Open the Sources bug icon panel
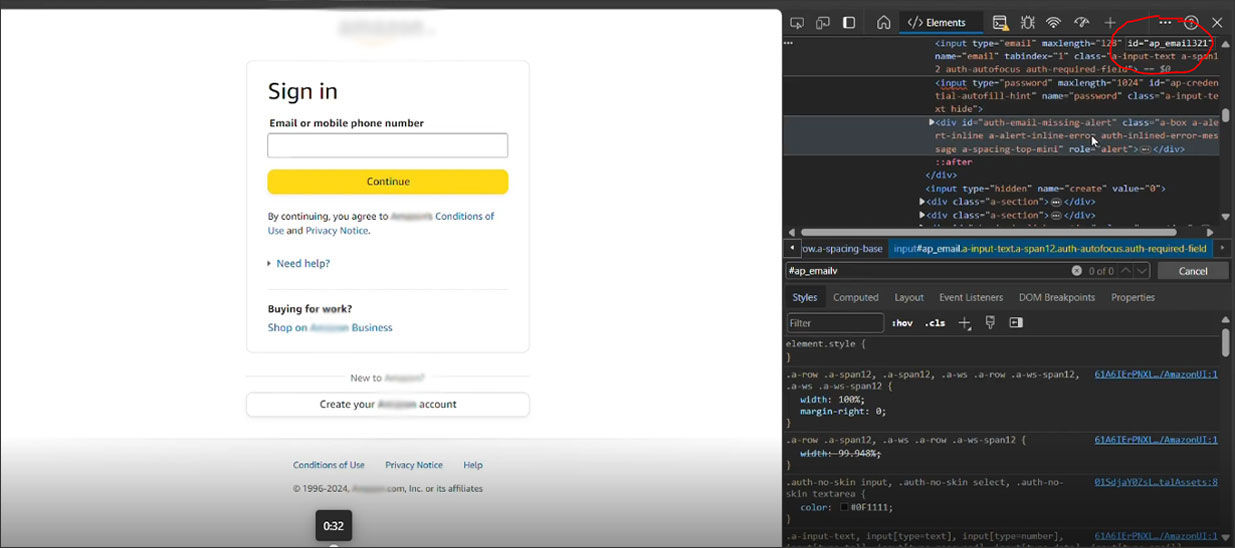1235x549 pixels. tap(1027, 22)
